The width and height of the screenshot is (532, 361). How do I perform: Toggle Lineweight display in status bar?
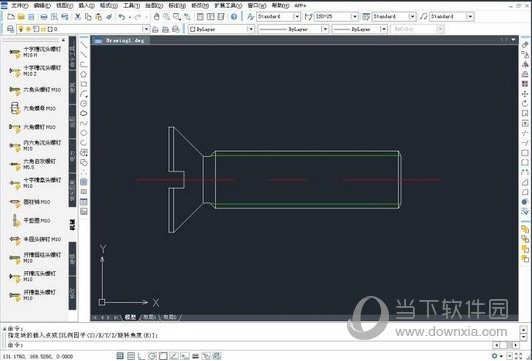point(195,356)
